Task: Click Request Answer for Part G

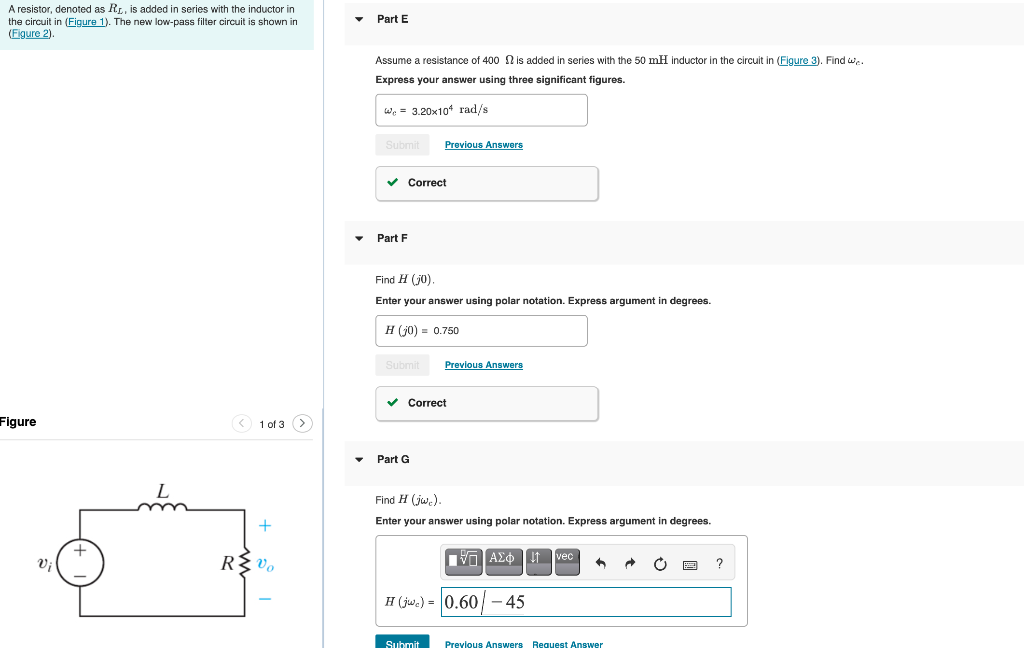Action: (x=567, y=644)
